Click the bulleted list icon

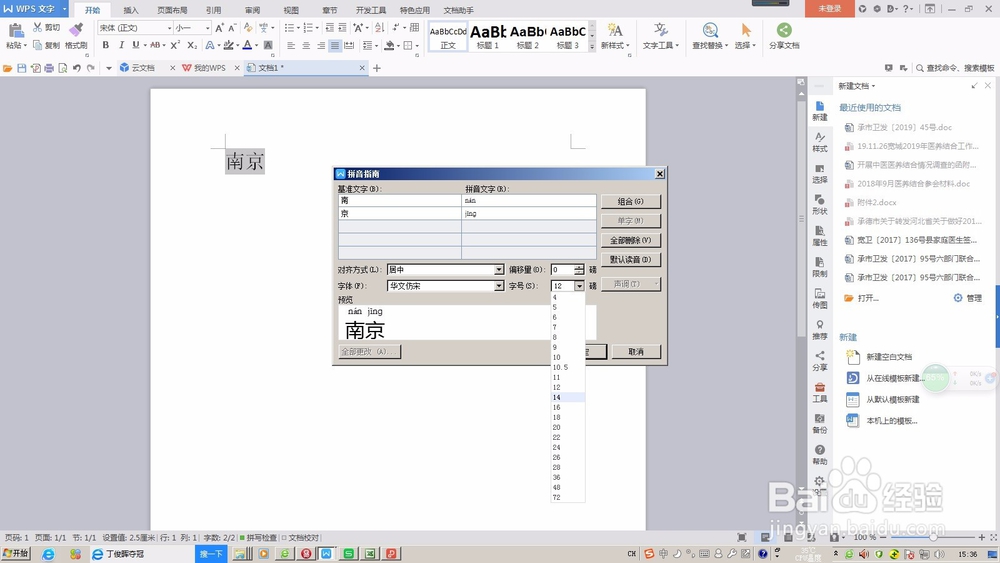(289, 28)
